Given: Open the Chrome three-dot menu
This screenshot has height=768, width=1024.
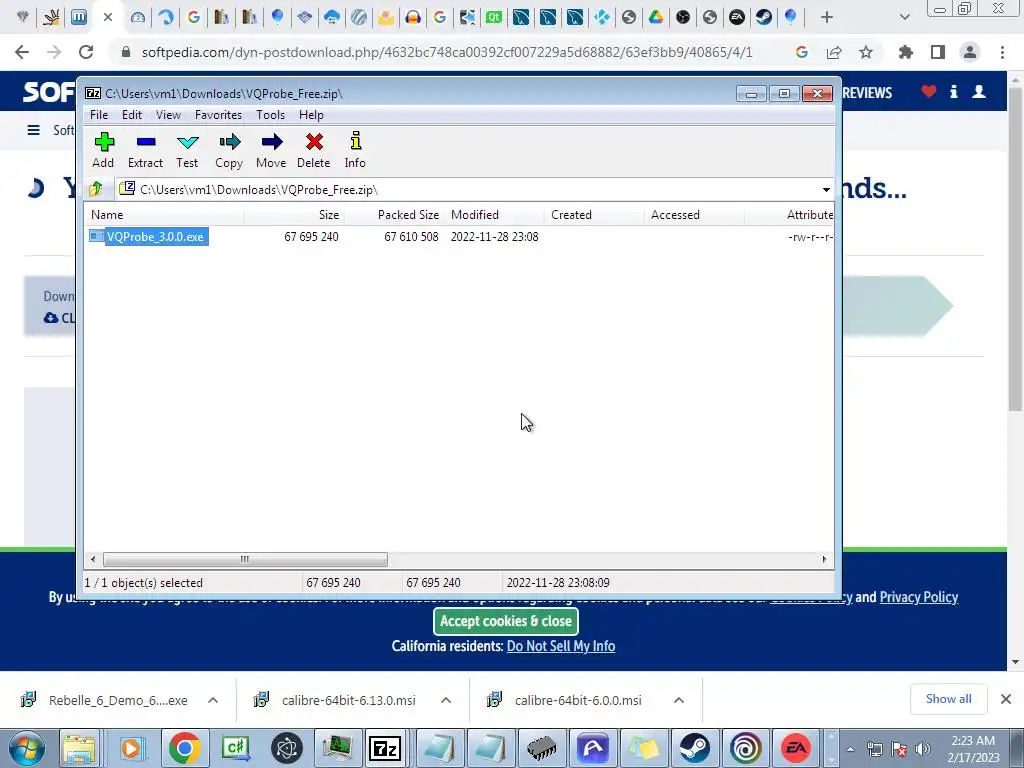Looking at the screenshot, I should point(1002,52).
